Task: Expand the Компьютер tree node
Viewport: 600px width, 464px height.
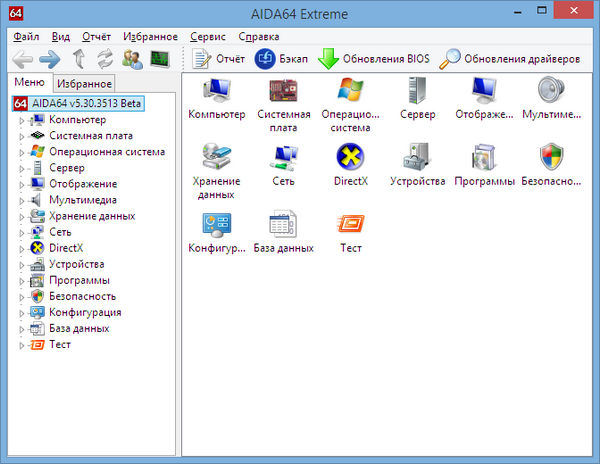Action: click(x=21, y=120)
